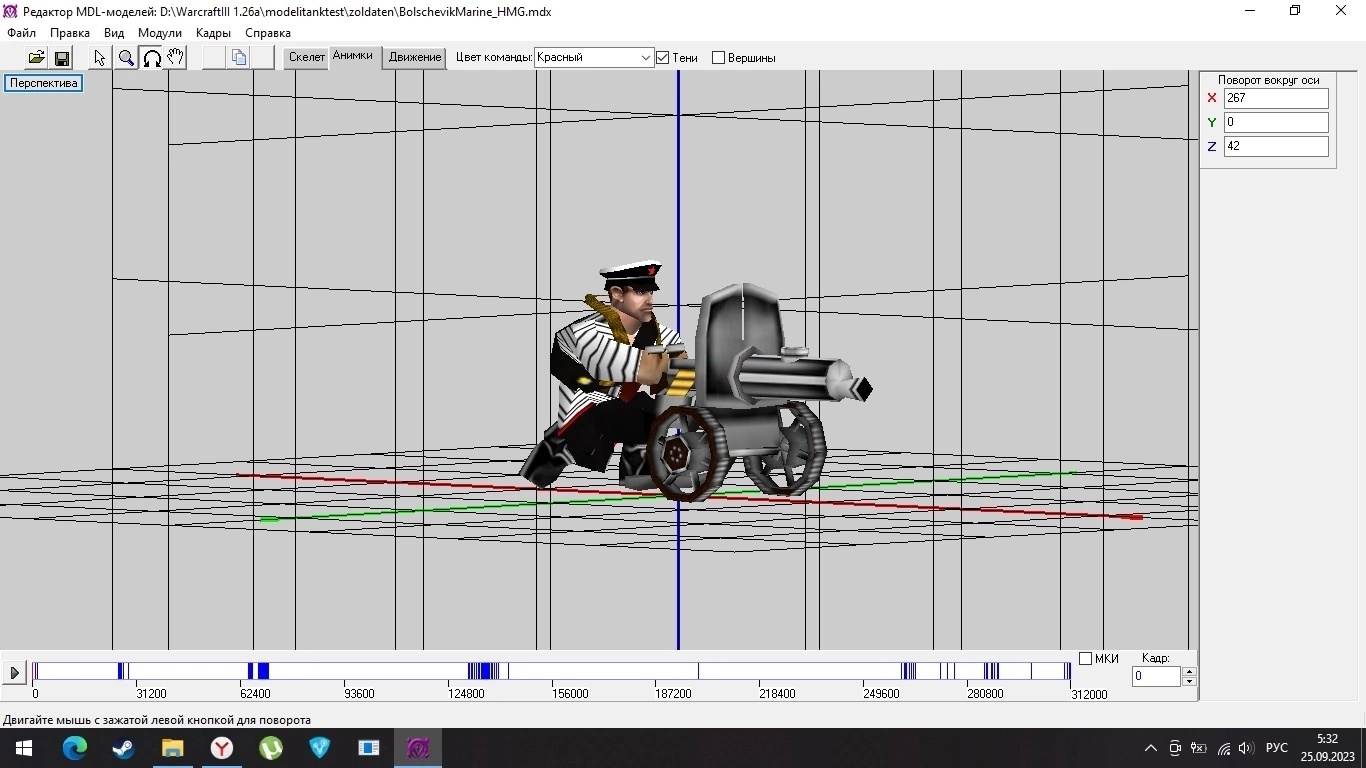Save the model with floppy disk icon
Image resolution: width=1366 pixels, height=768 pixels.
[x=61, y=57]
